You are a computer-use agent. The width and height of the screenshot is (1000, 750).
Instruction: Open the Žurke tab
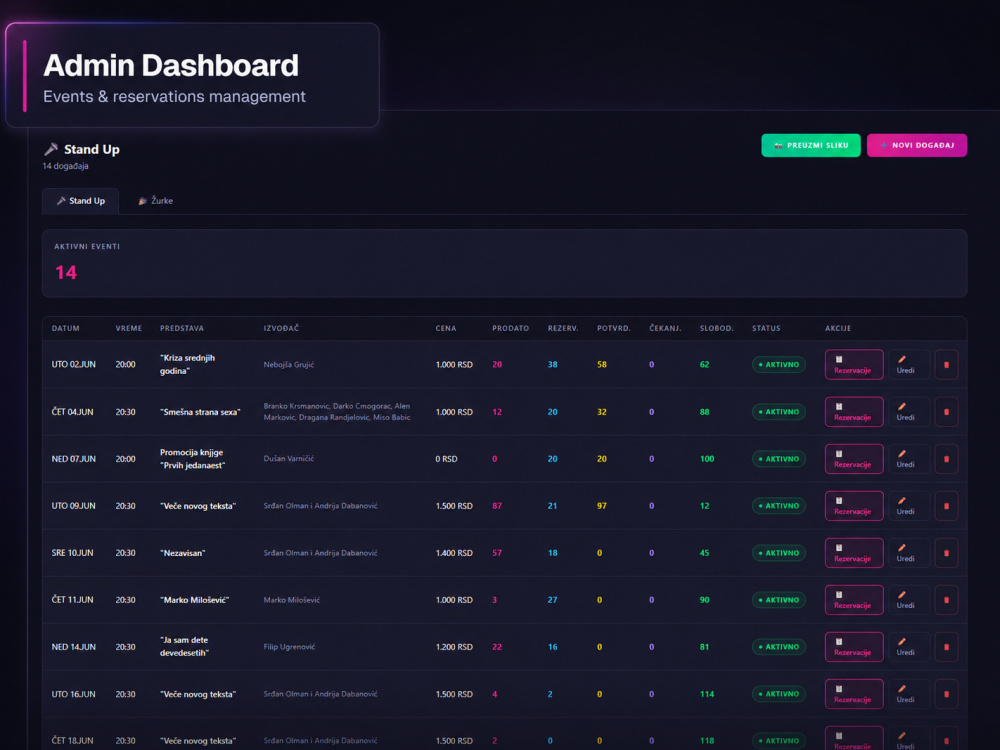point(156,201)
